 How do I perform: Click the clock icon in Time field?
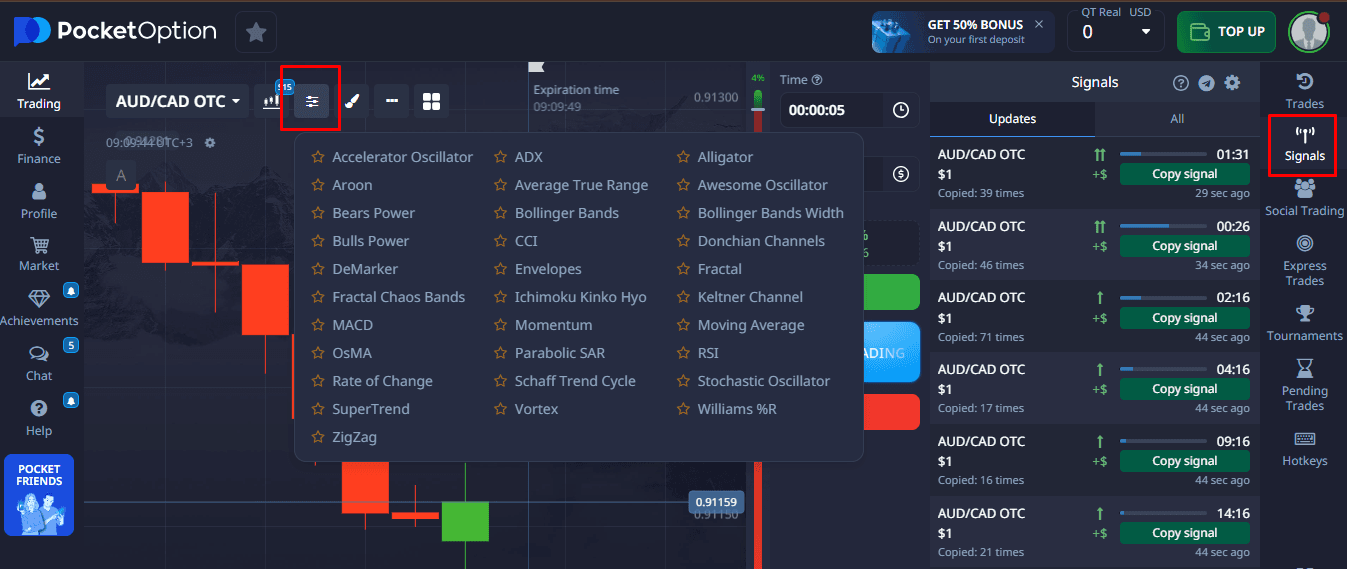[901, 110]
